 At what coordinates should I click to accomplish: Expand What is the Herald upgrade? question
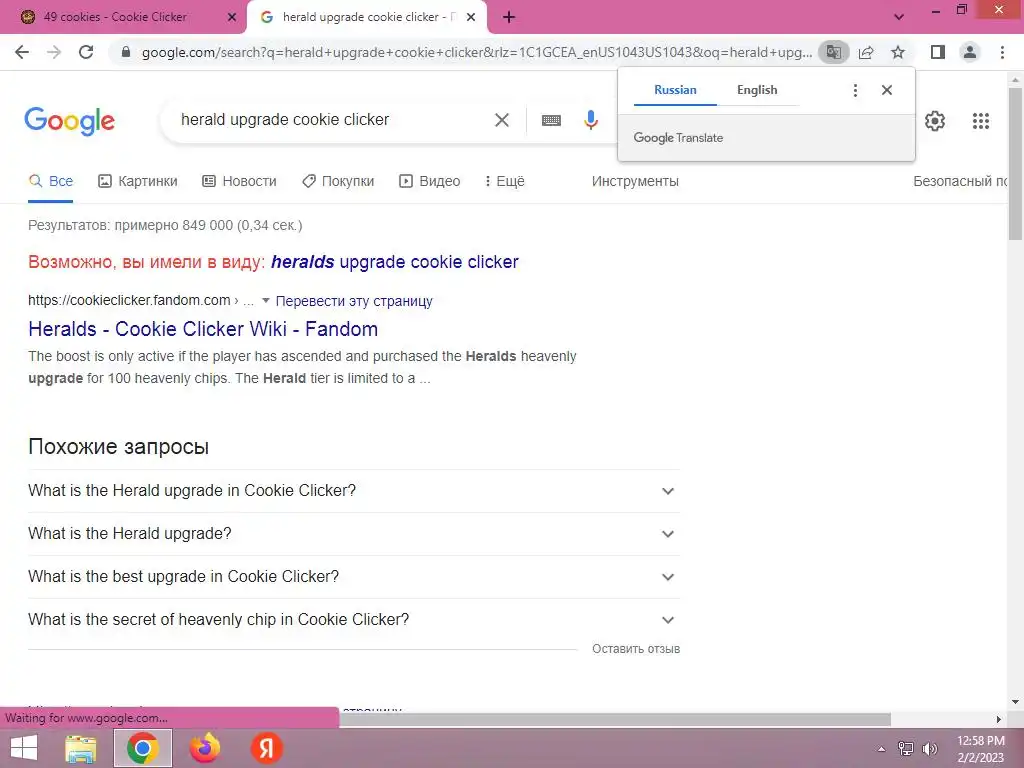click(x=354, y=534)
